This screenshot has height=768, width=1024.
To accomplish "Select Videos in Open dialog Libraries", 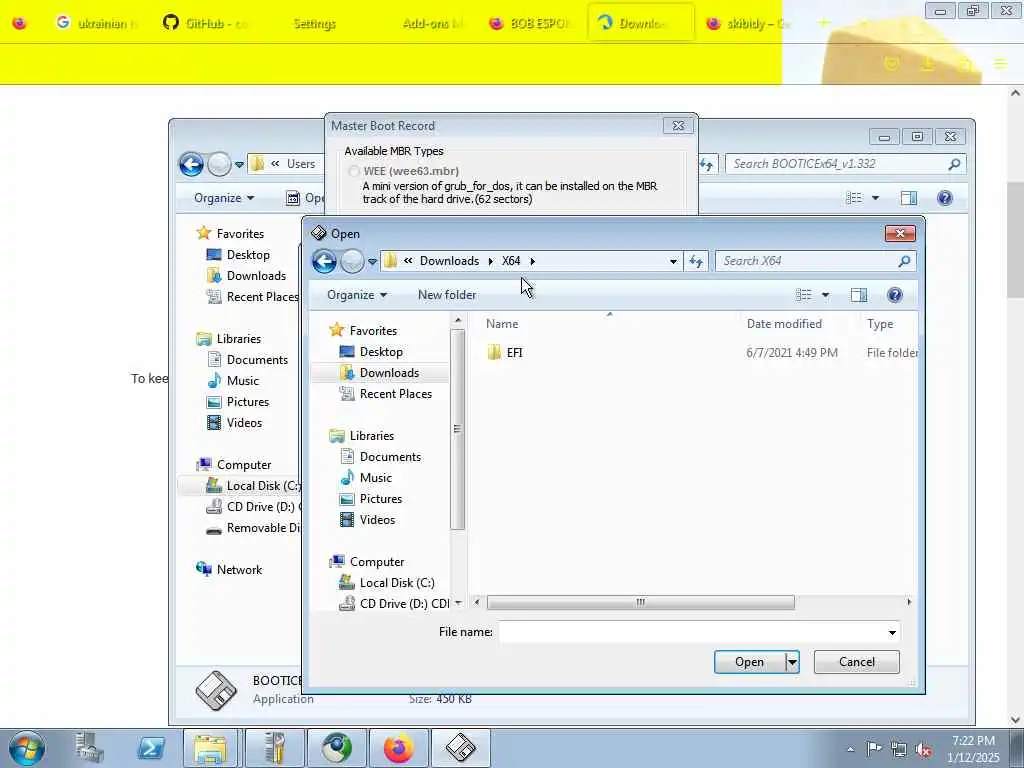I will click(x=377, y=520).
